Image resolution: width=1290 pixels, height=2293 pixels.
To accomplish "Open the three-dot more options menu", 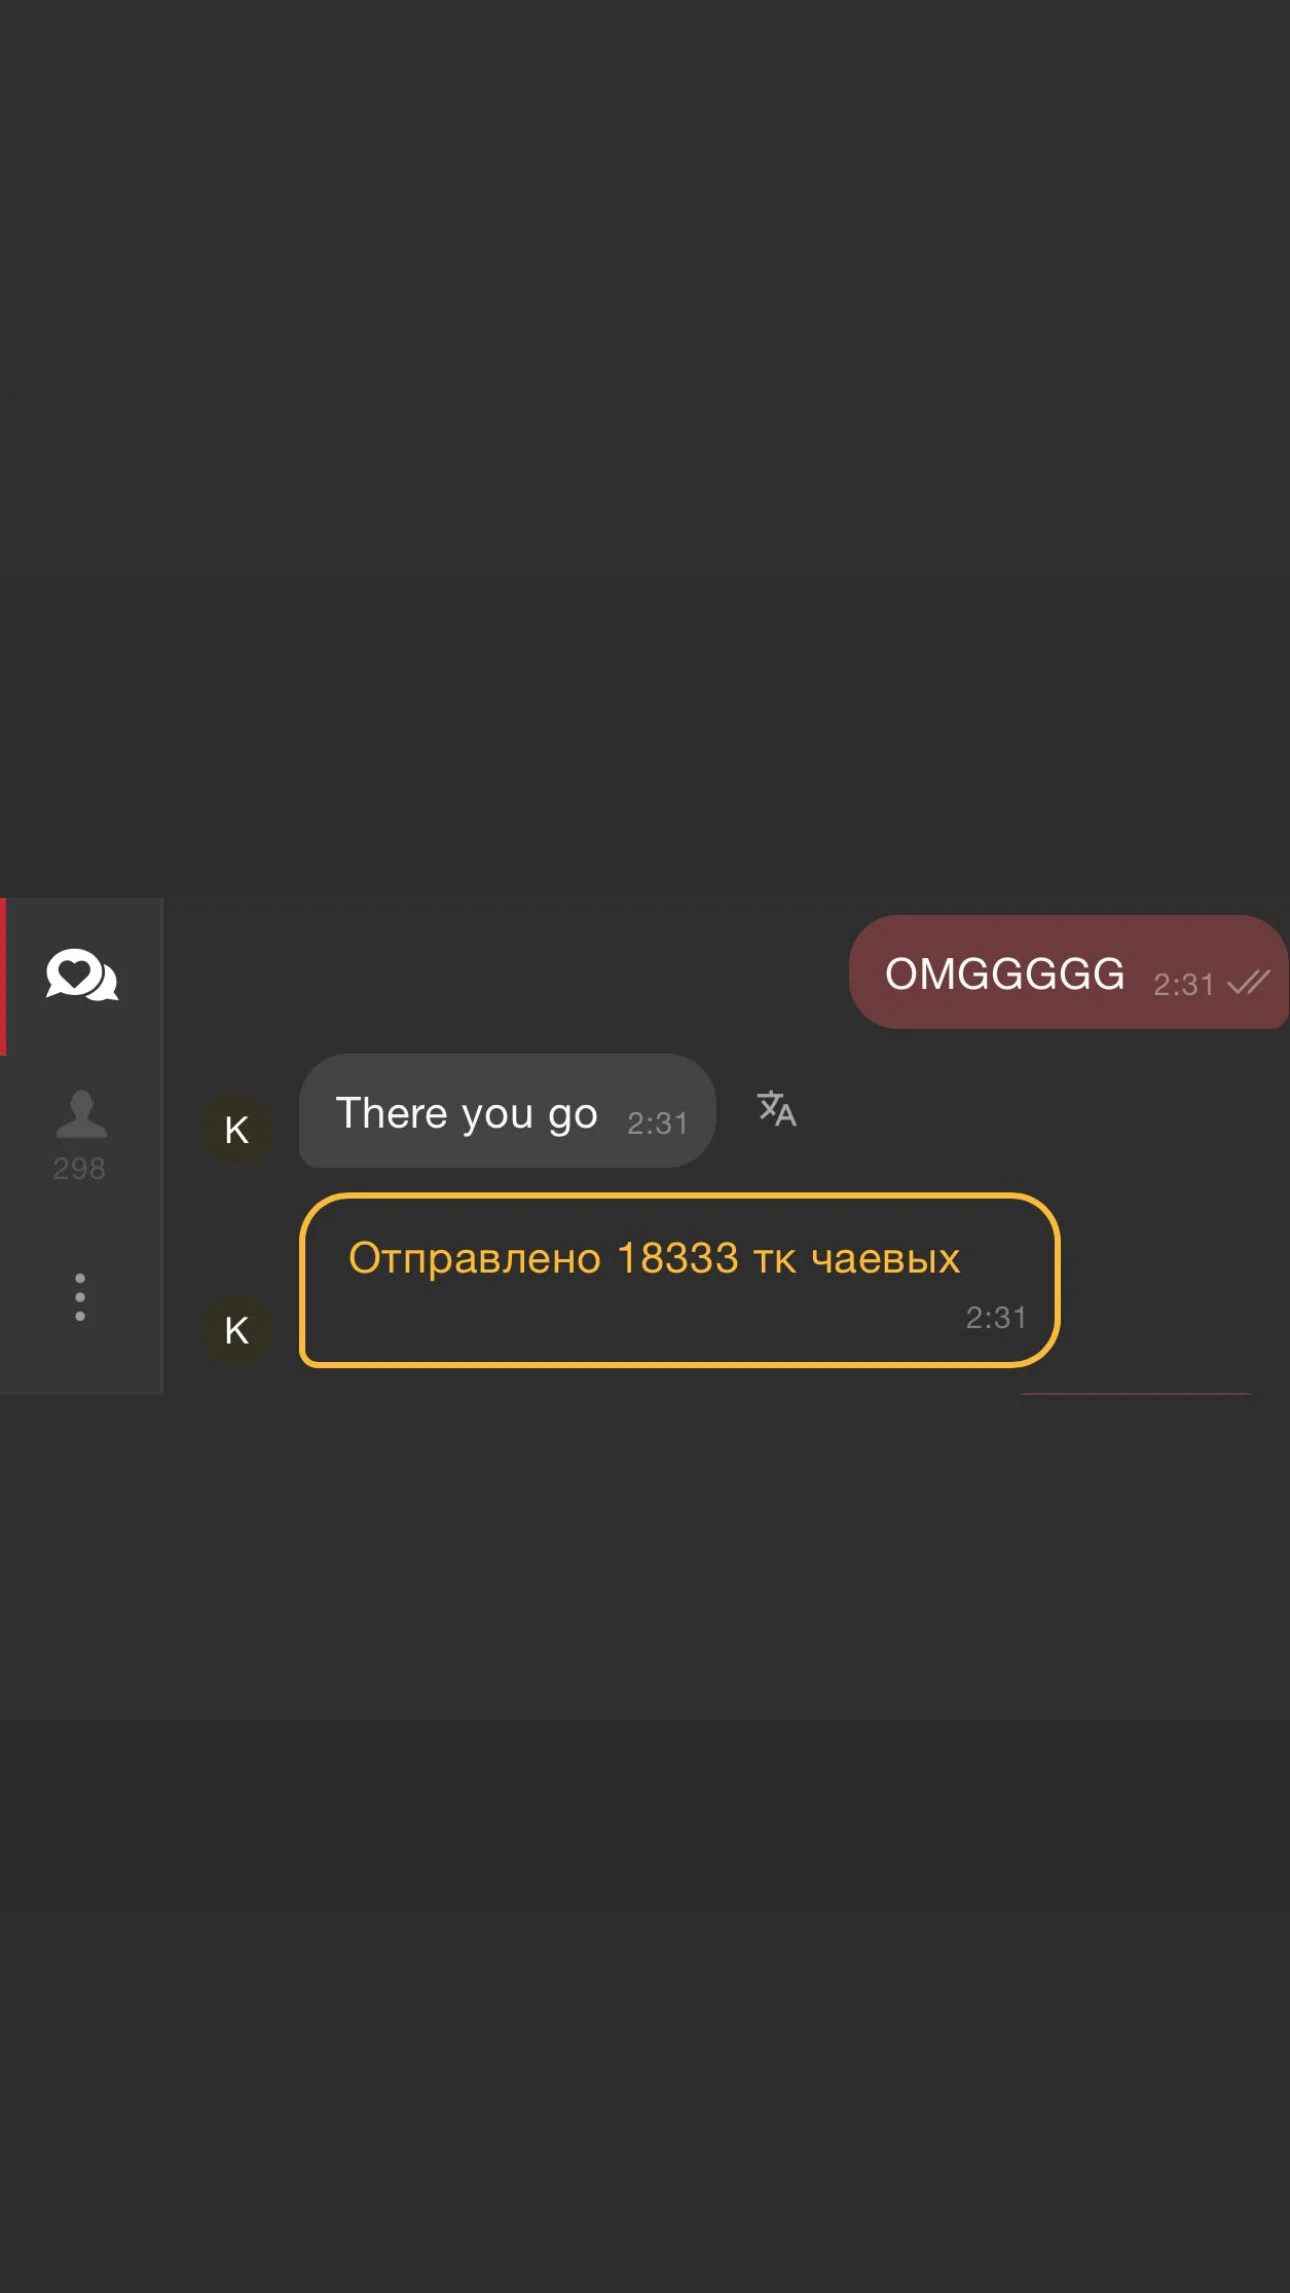I will tap(80, 1297).
